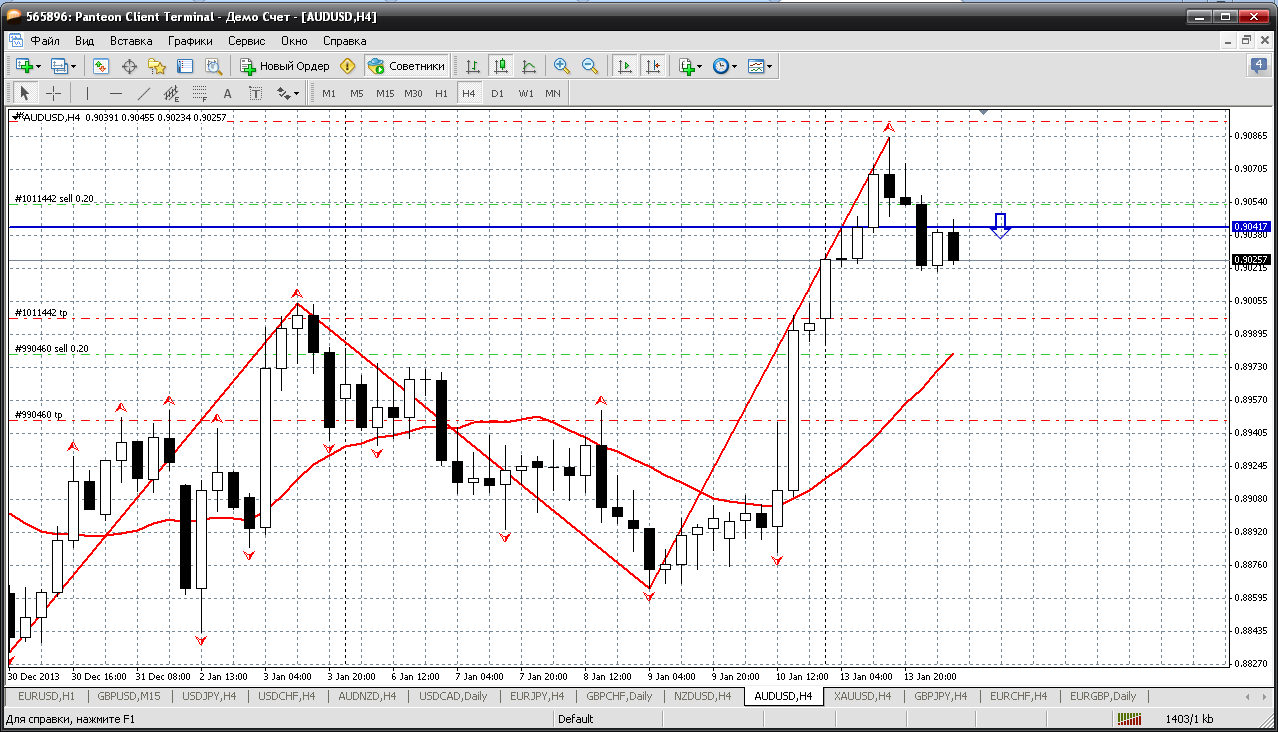Screen dimensions: 1278x732
Task: Toggle chart auto scroll
Action: pos(625,66)
